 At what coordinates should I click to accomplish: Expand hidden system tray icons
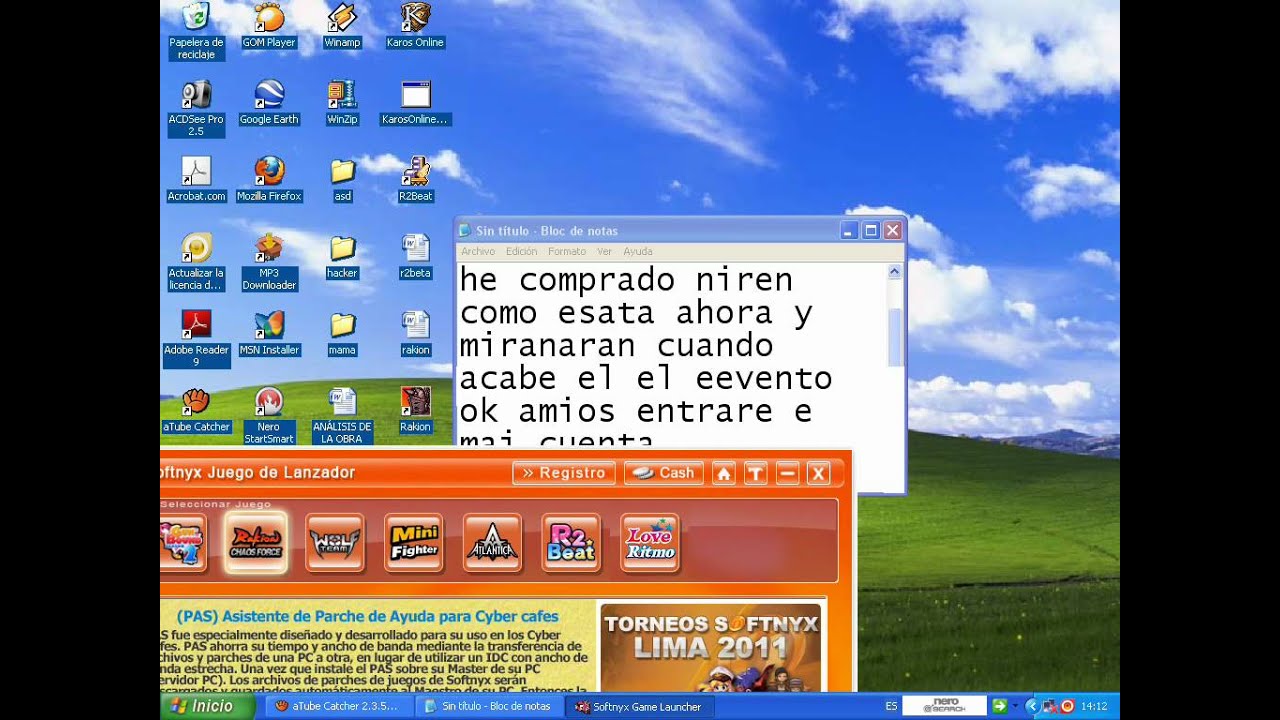(1033, 706)
